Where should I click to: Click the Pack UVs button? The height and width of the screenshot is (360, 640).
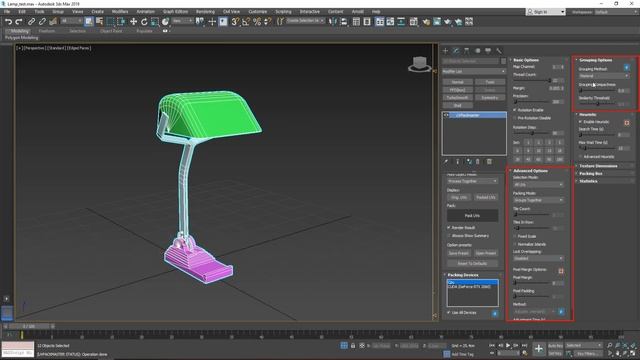[x=472, y=216]
